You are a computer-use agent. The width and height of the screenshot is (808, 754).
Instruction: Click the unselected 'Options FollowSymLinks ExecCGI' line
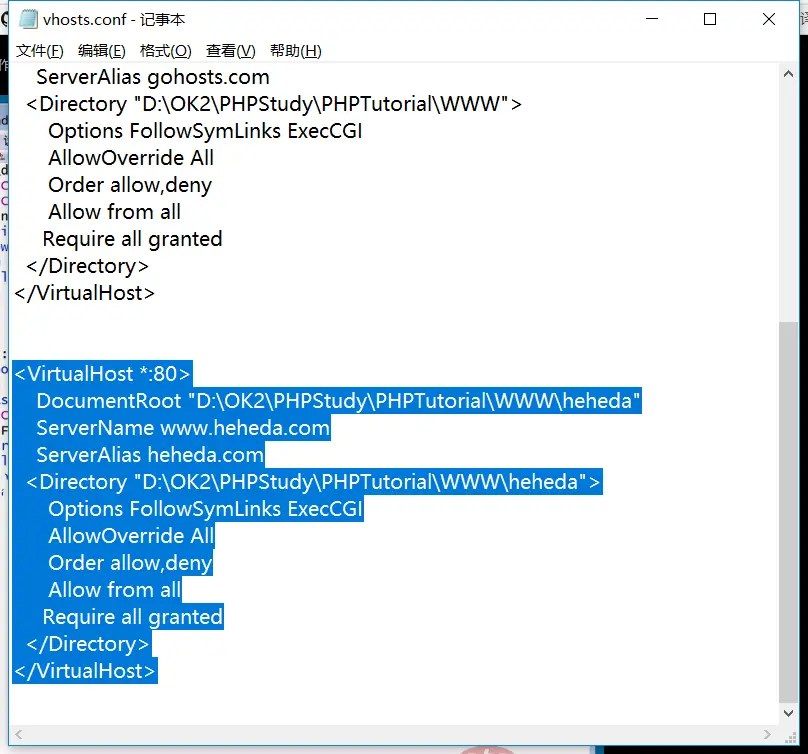tap(205, 131)
